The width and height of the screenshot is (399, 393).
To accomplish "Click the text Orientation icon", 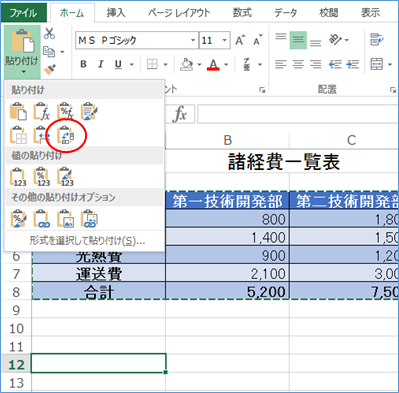I will click(335, 40).
